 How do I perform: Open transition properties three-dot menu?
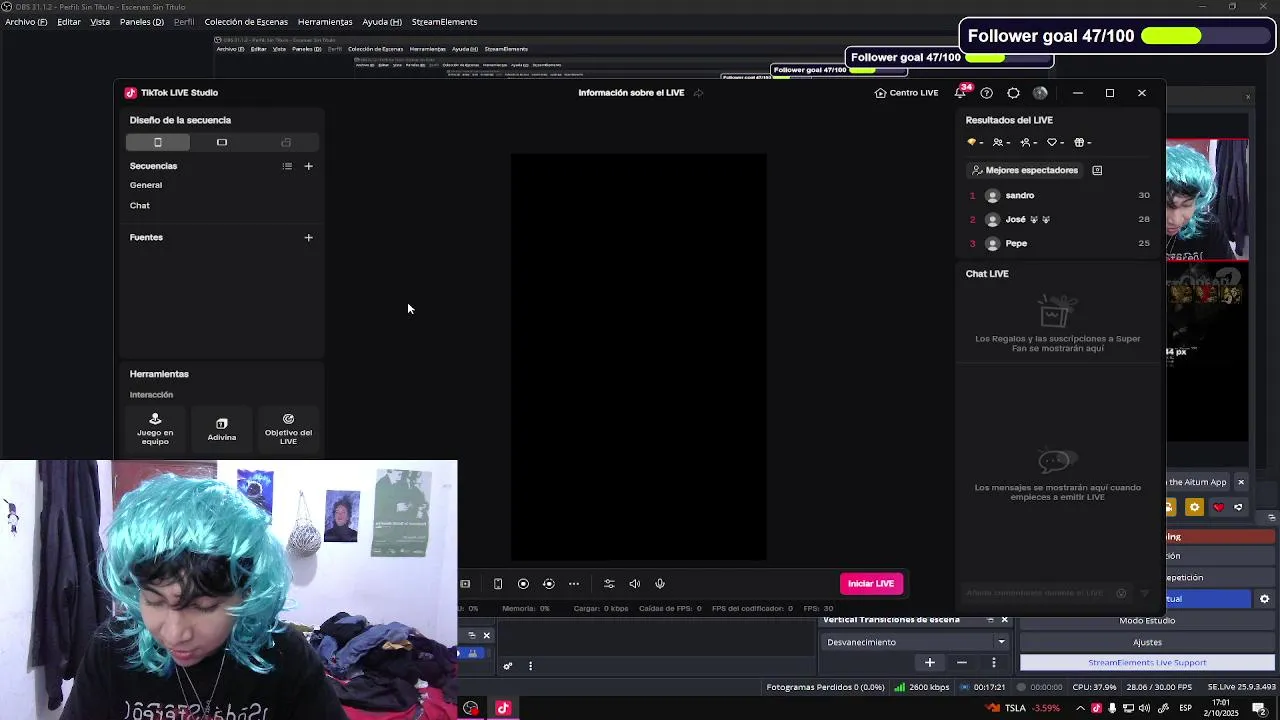click(x=993, y=663)
